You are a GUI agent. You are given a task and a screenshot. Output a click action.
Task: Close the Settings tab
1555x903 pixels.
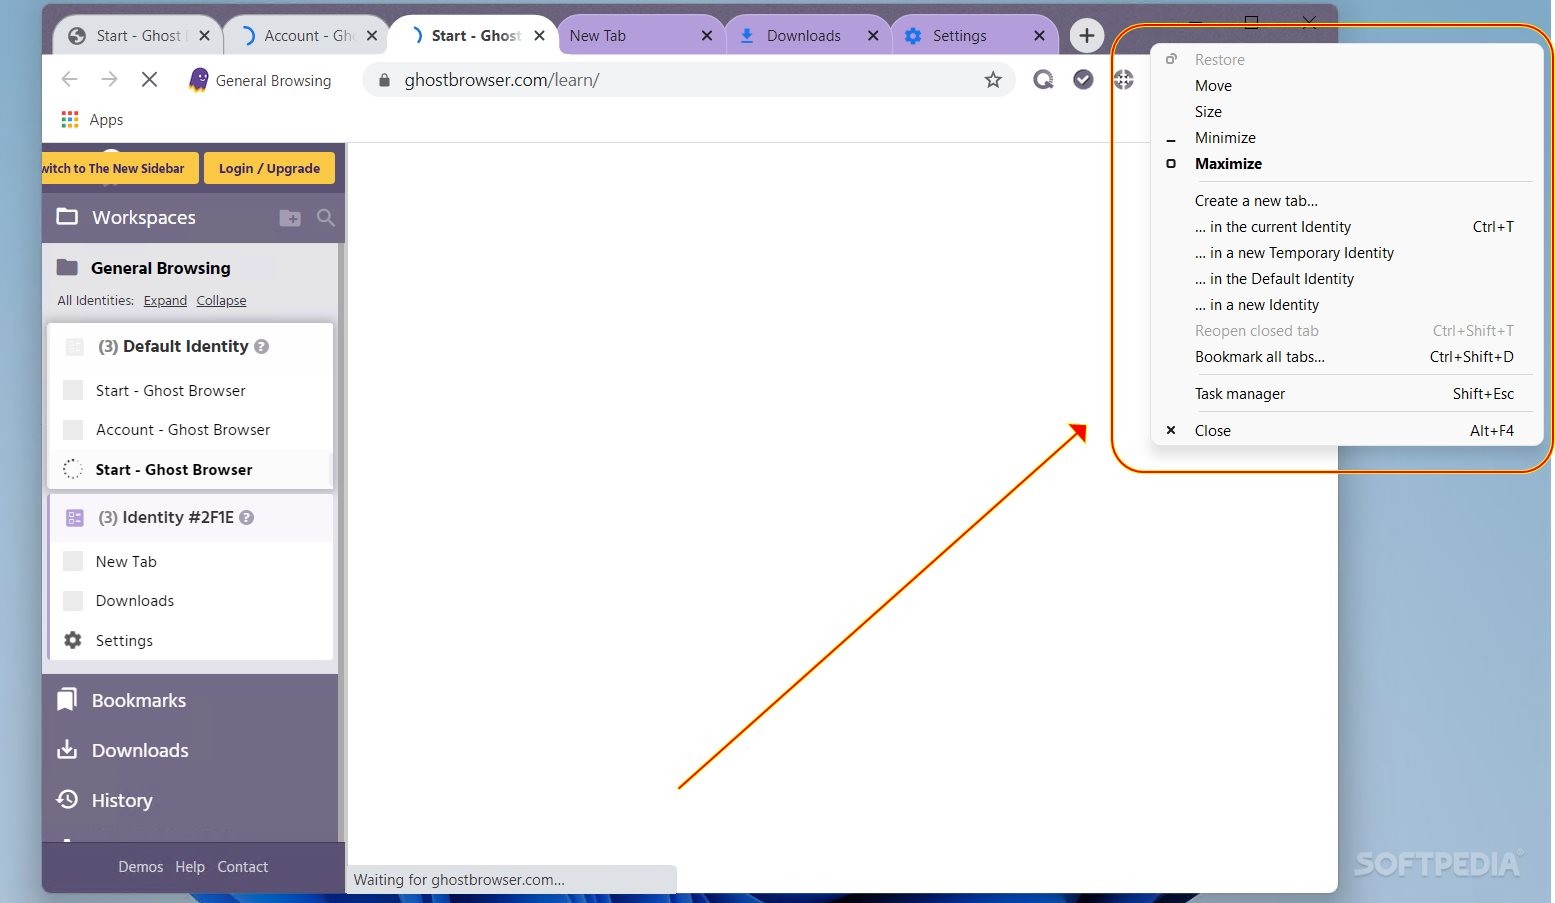click(x=1040, y=36)
